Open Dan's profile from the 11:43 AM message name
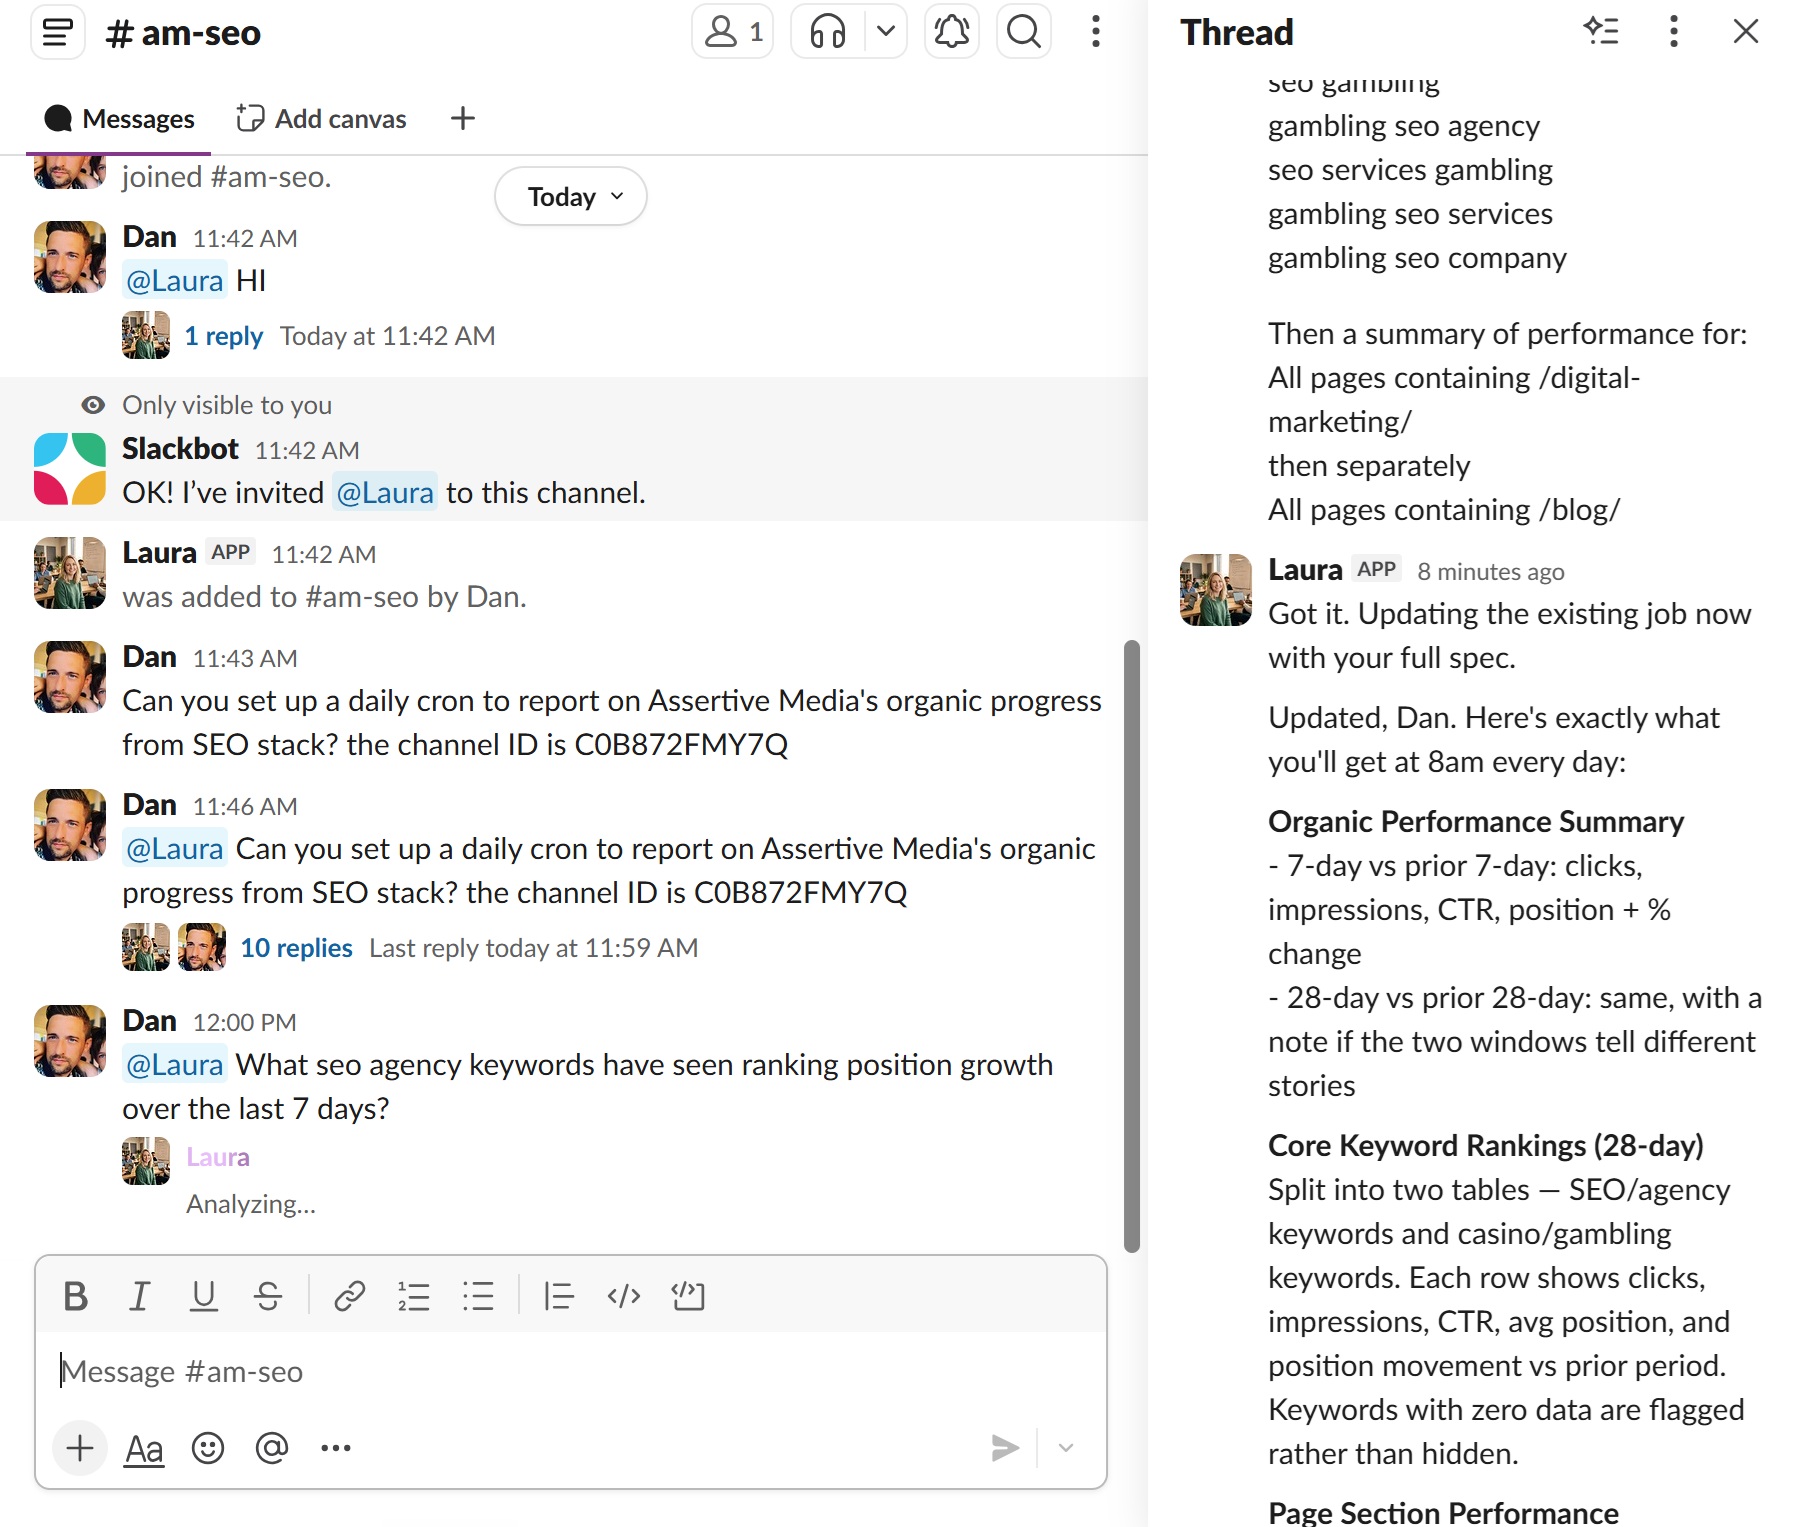This screenshot has width=1804, height=1527. [x=149, y=657]
